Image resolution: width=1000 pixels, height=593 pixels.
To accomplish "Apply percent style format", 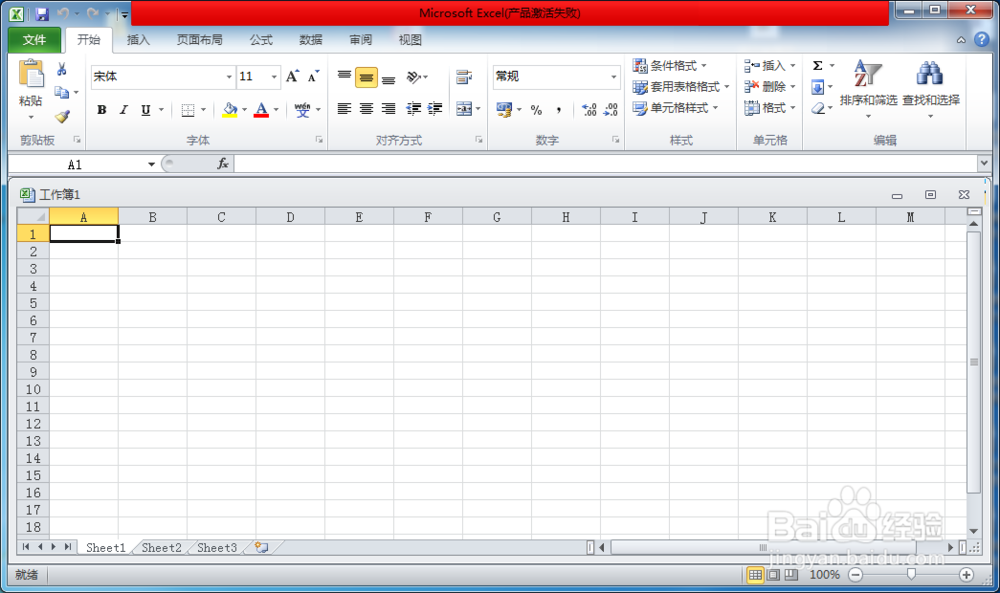I will 536,110.
